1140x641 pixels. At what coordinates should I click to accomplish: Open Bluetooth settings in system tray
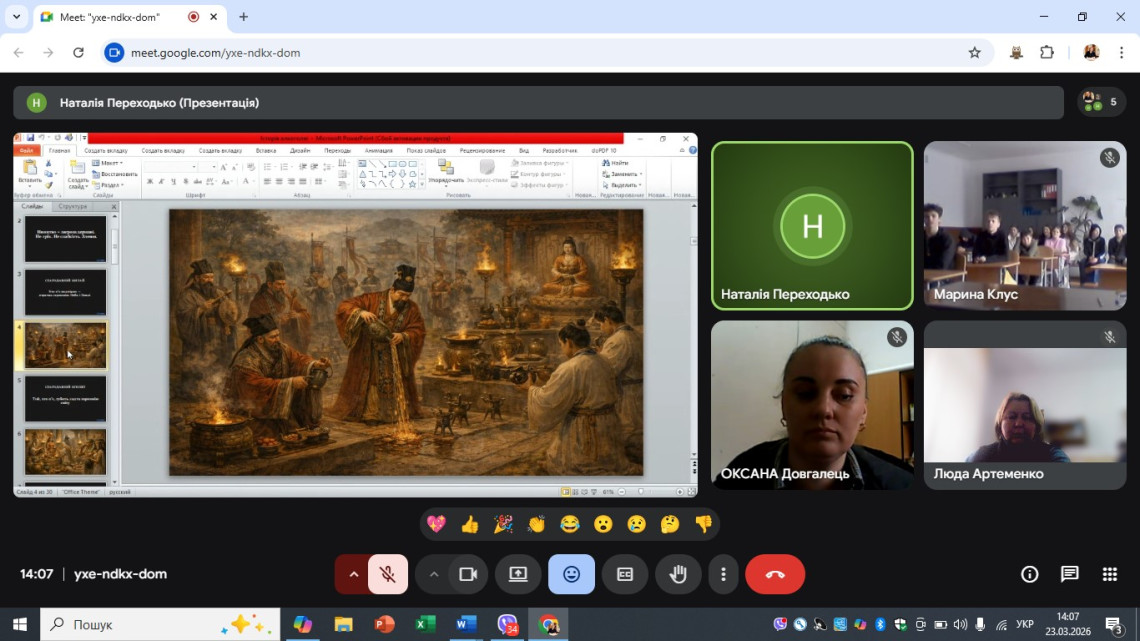tap(880, 624)
